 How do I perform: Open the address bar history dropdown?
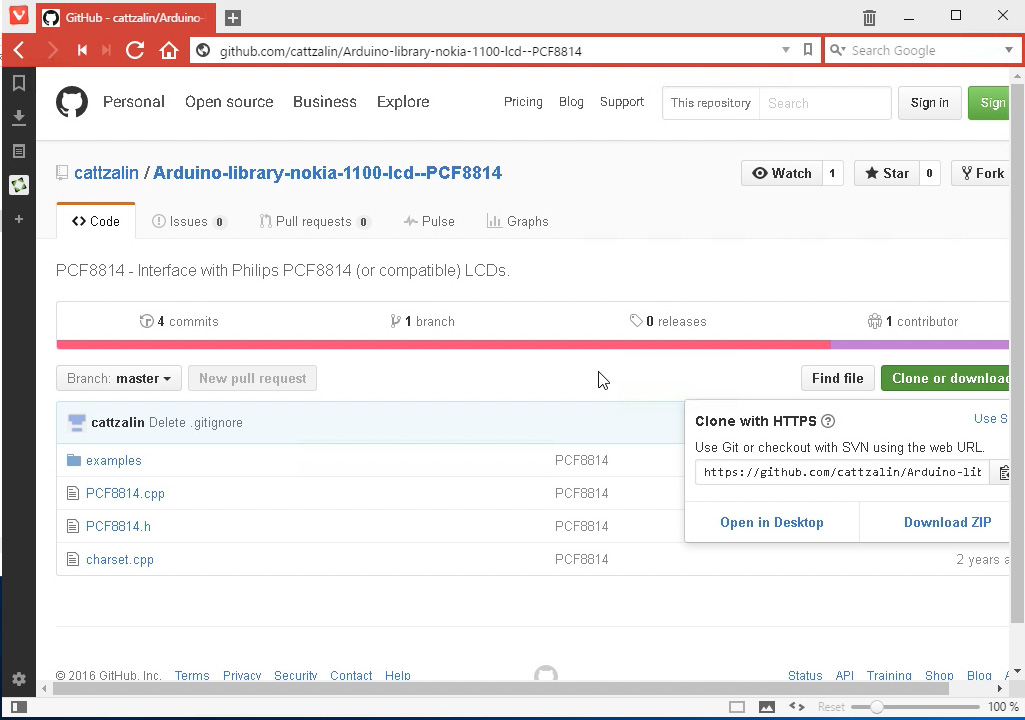coord(786,50)
